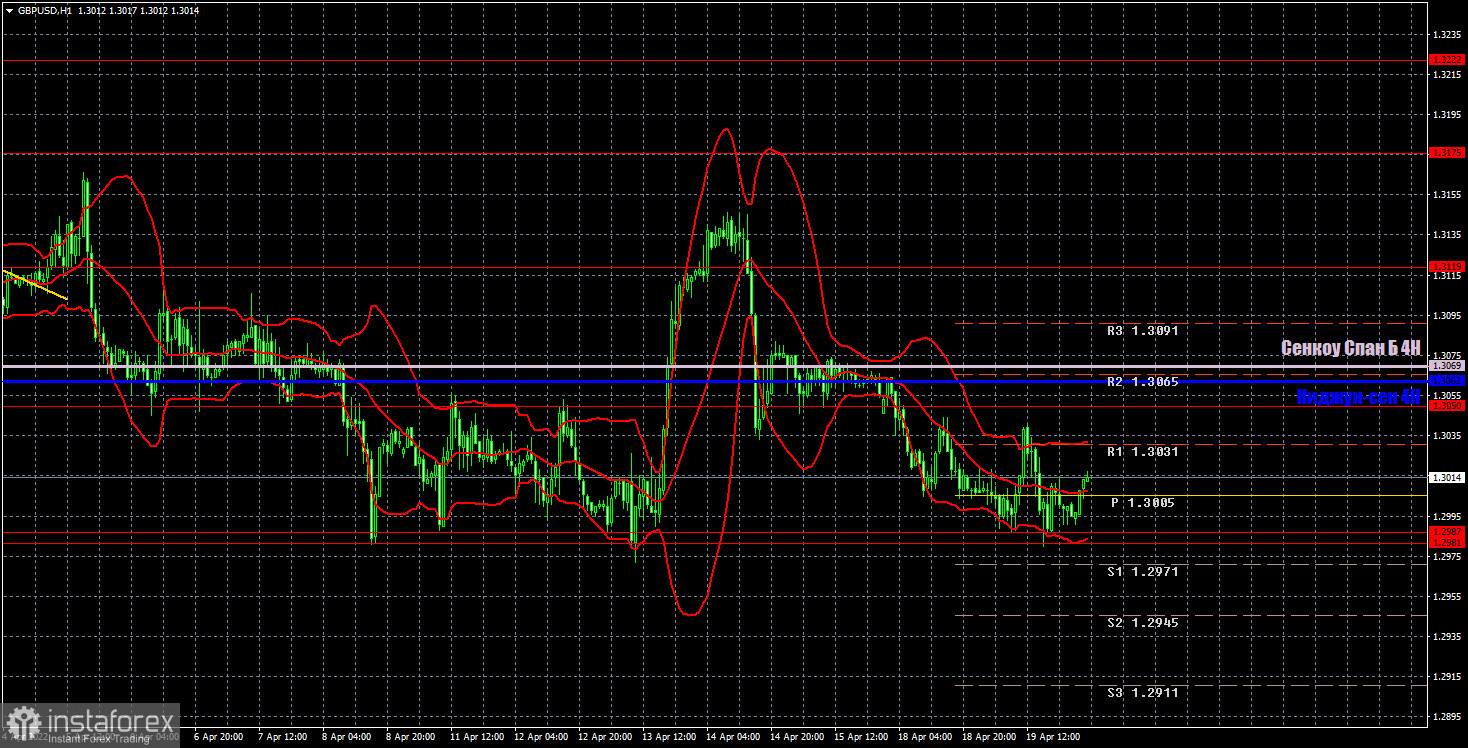Click the 18 Apr 04:00 time label
Screen dimensions: 1468x748
click(x=924, y=736)
